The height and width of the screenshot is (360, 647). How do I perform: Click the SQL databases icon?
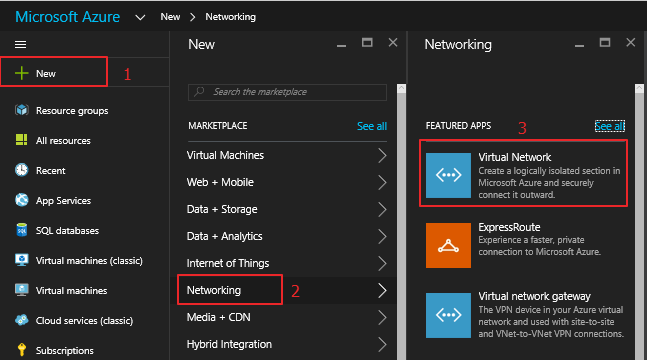pyautogui.click(x=21, y=230)
